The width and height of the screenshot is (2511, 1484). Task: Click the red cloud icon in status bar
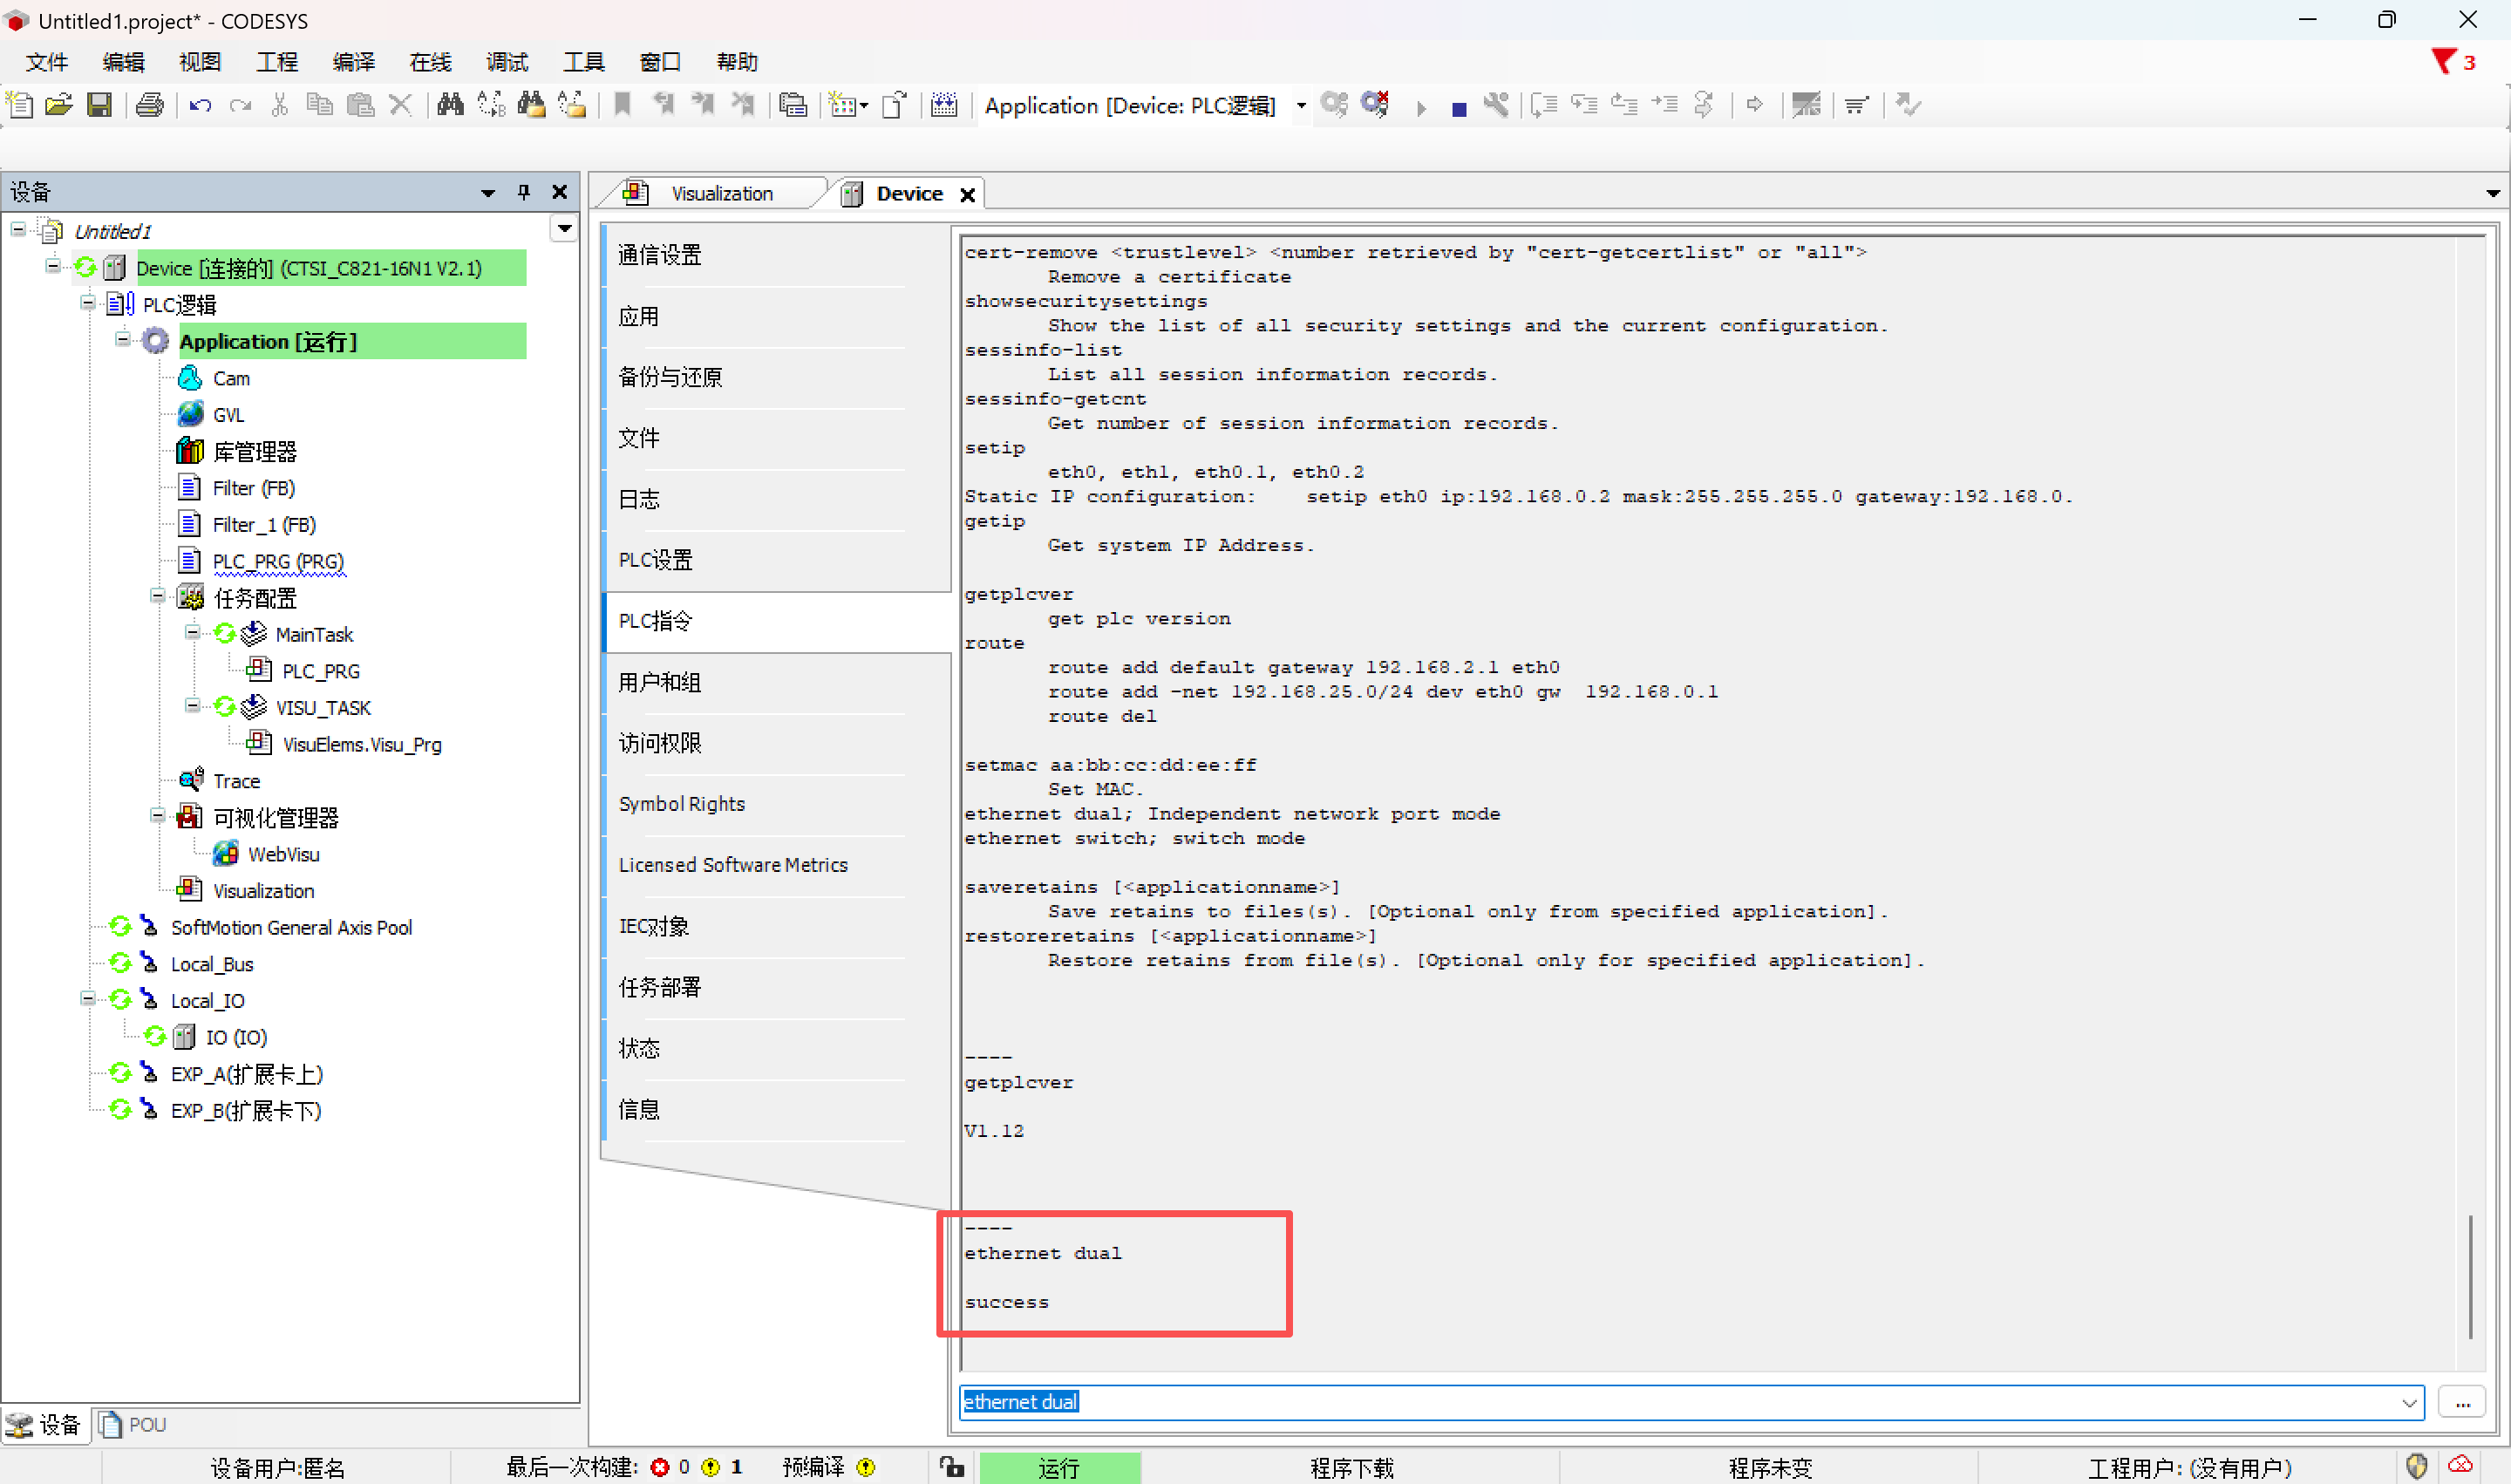coord(2460,1466)
